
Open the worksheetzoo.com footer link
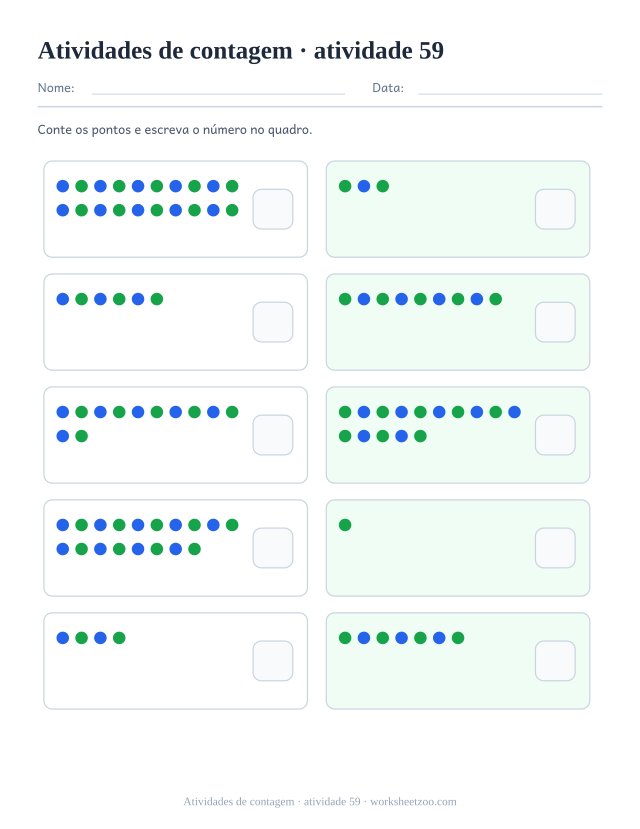[413, 802]
